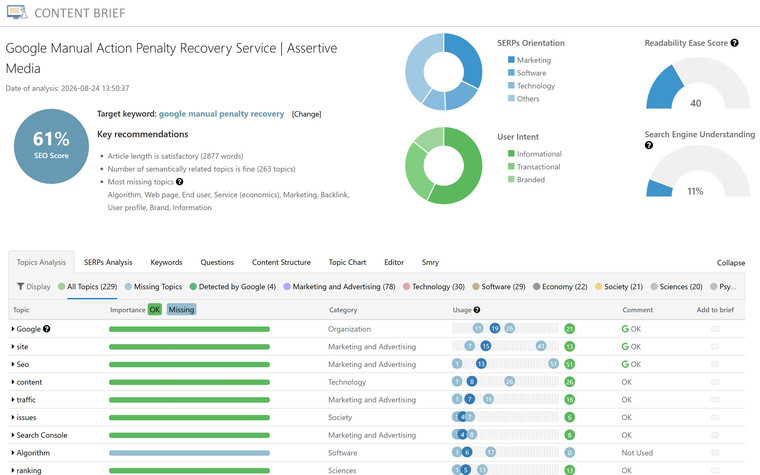The width and height of the screenshot is (760, 475).
Task: Filter by Detected by Google (4)
Action: pos(233,286)
